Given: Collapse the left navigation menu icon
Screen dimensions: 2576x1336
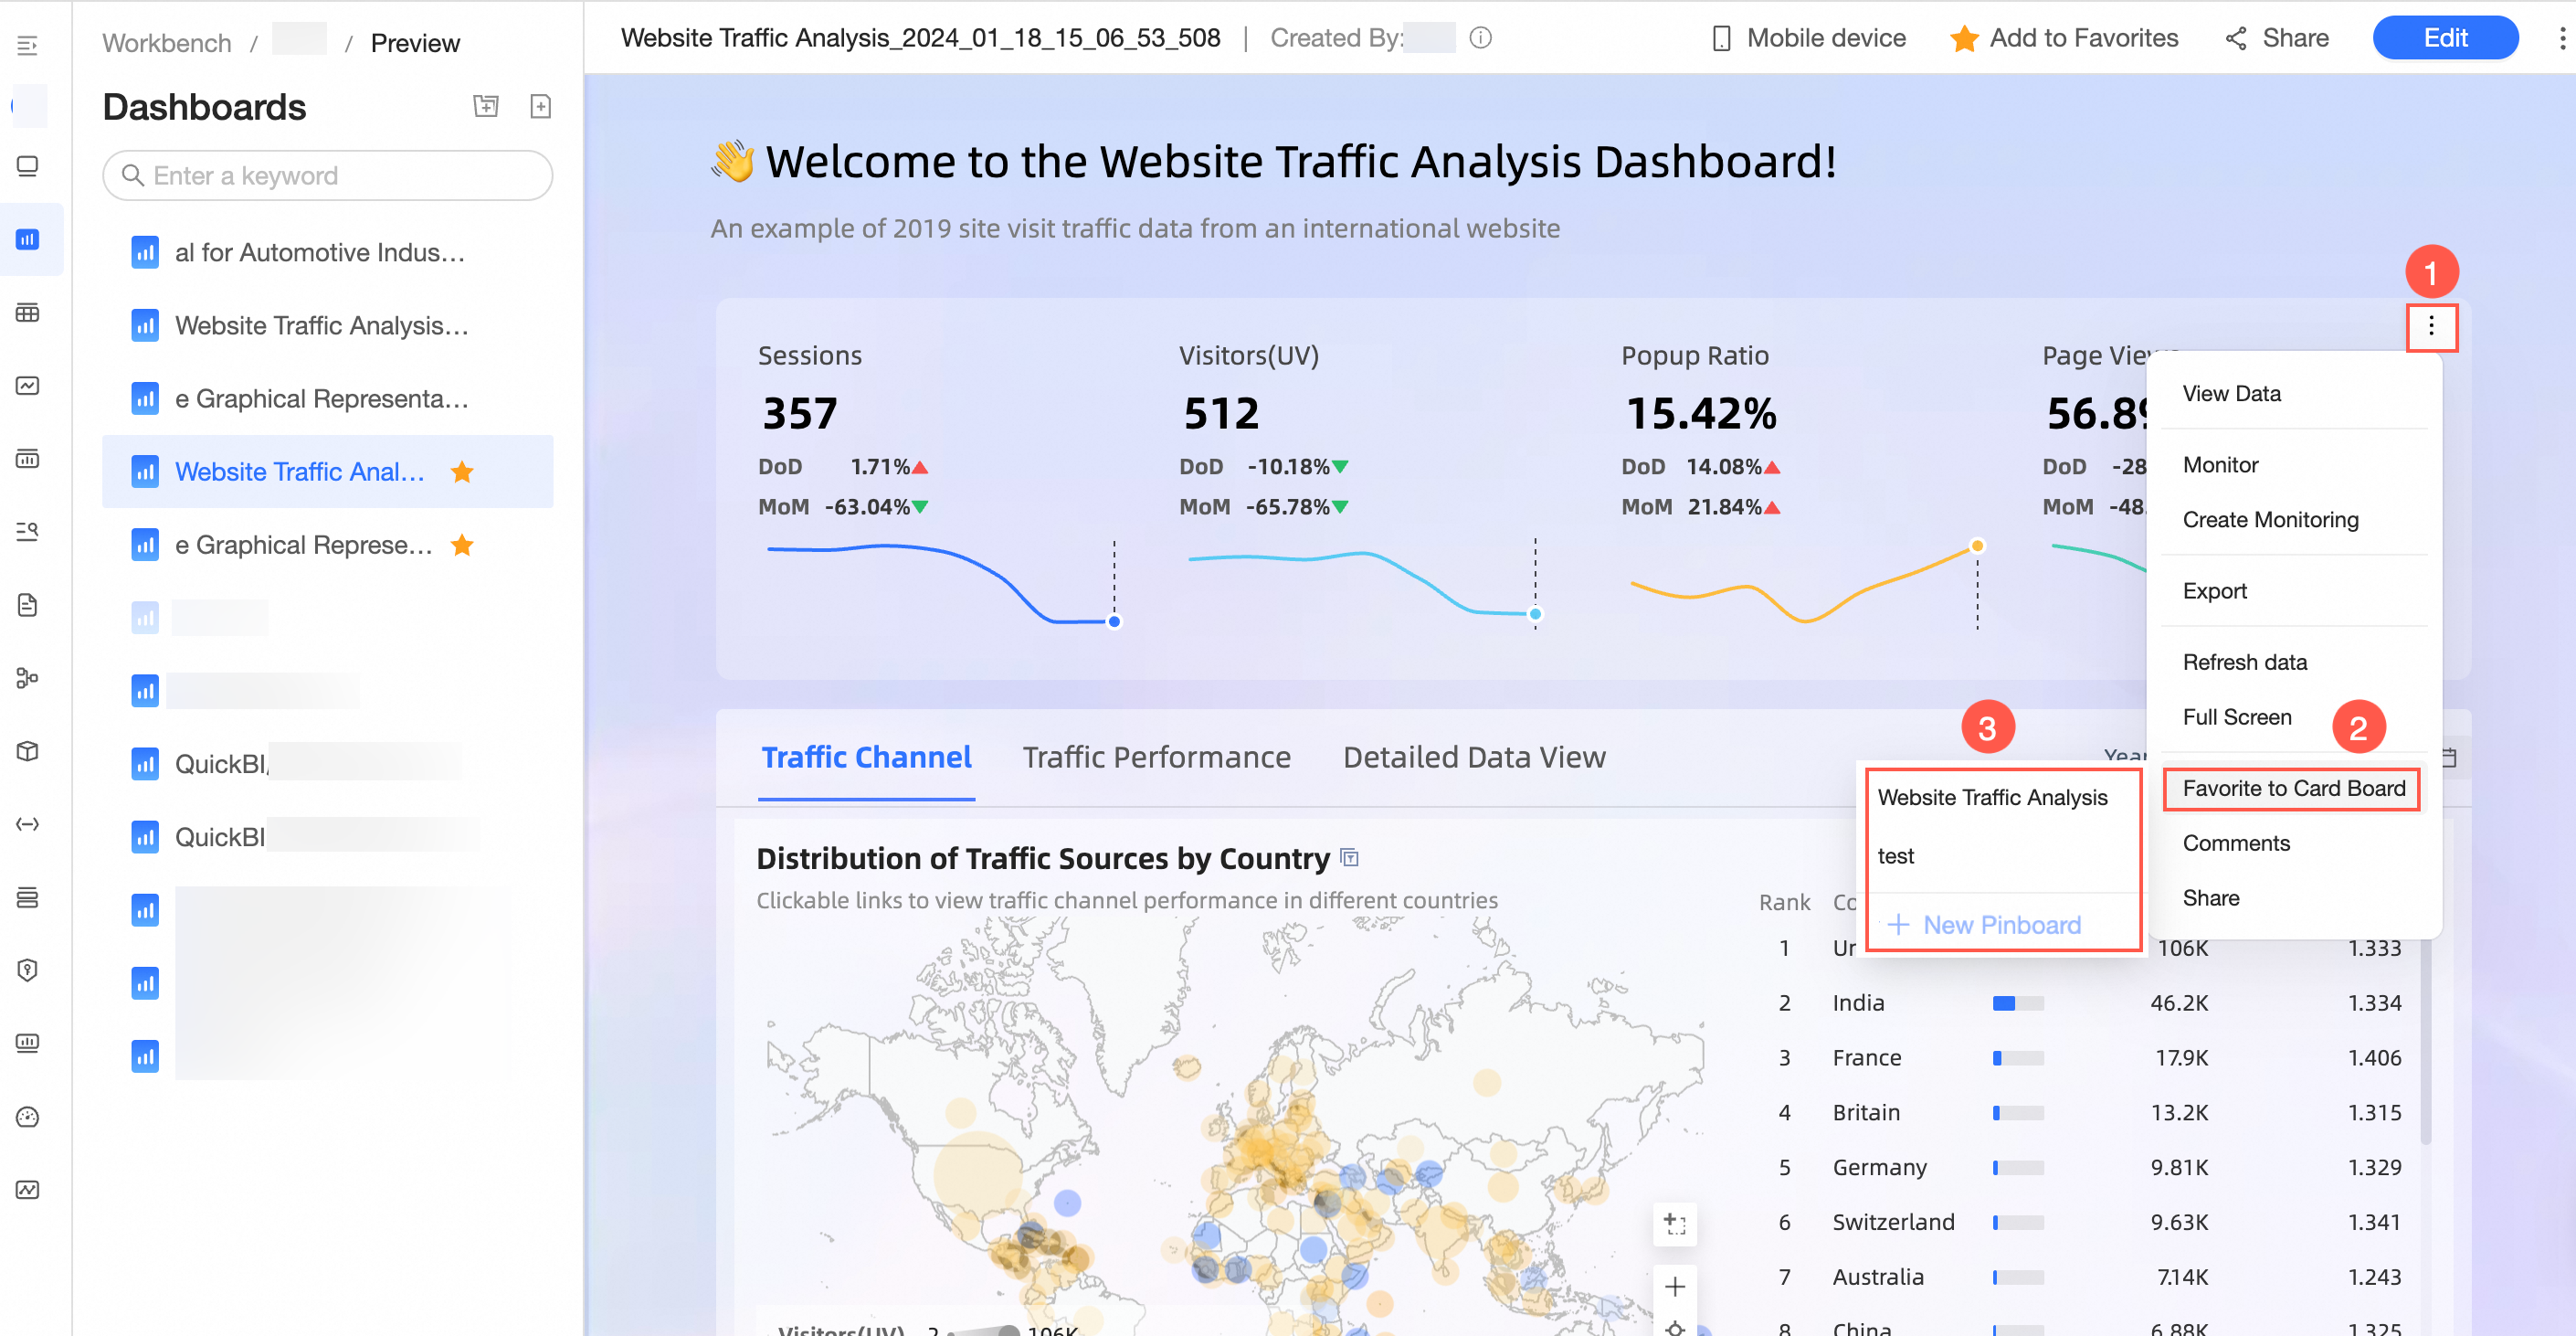Looking at the screenshot, I should 28,45.
